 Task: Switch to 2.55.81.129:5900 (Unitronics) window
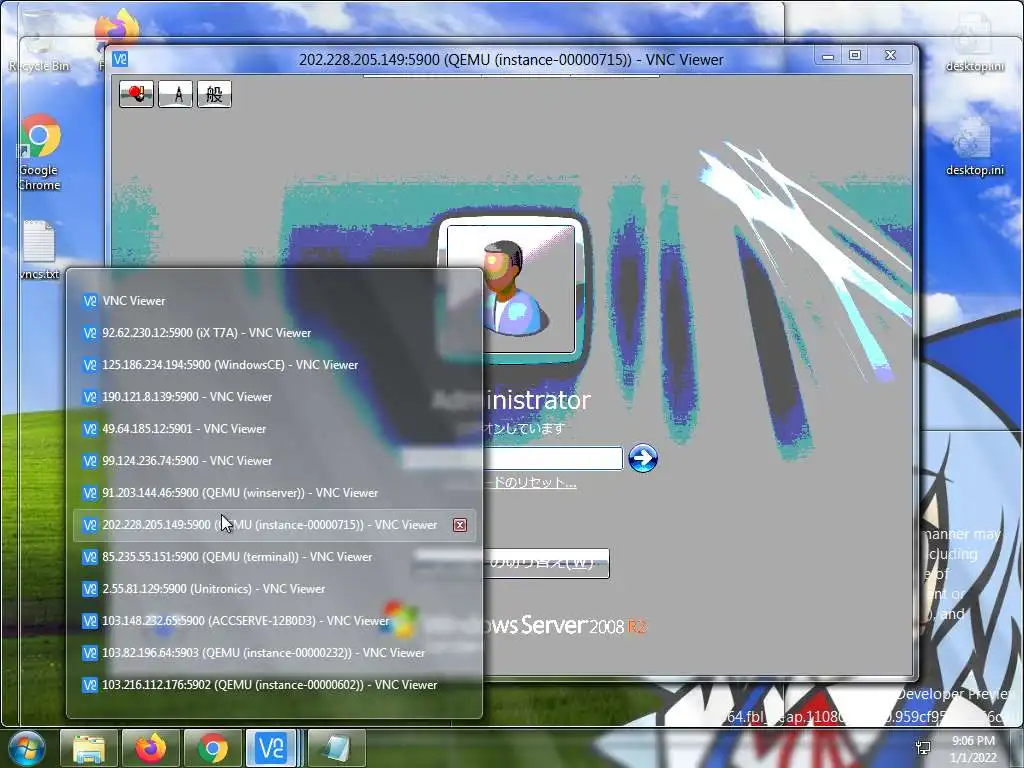(x=274, y=589)
